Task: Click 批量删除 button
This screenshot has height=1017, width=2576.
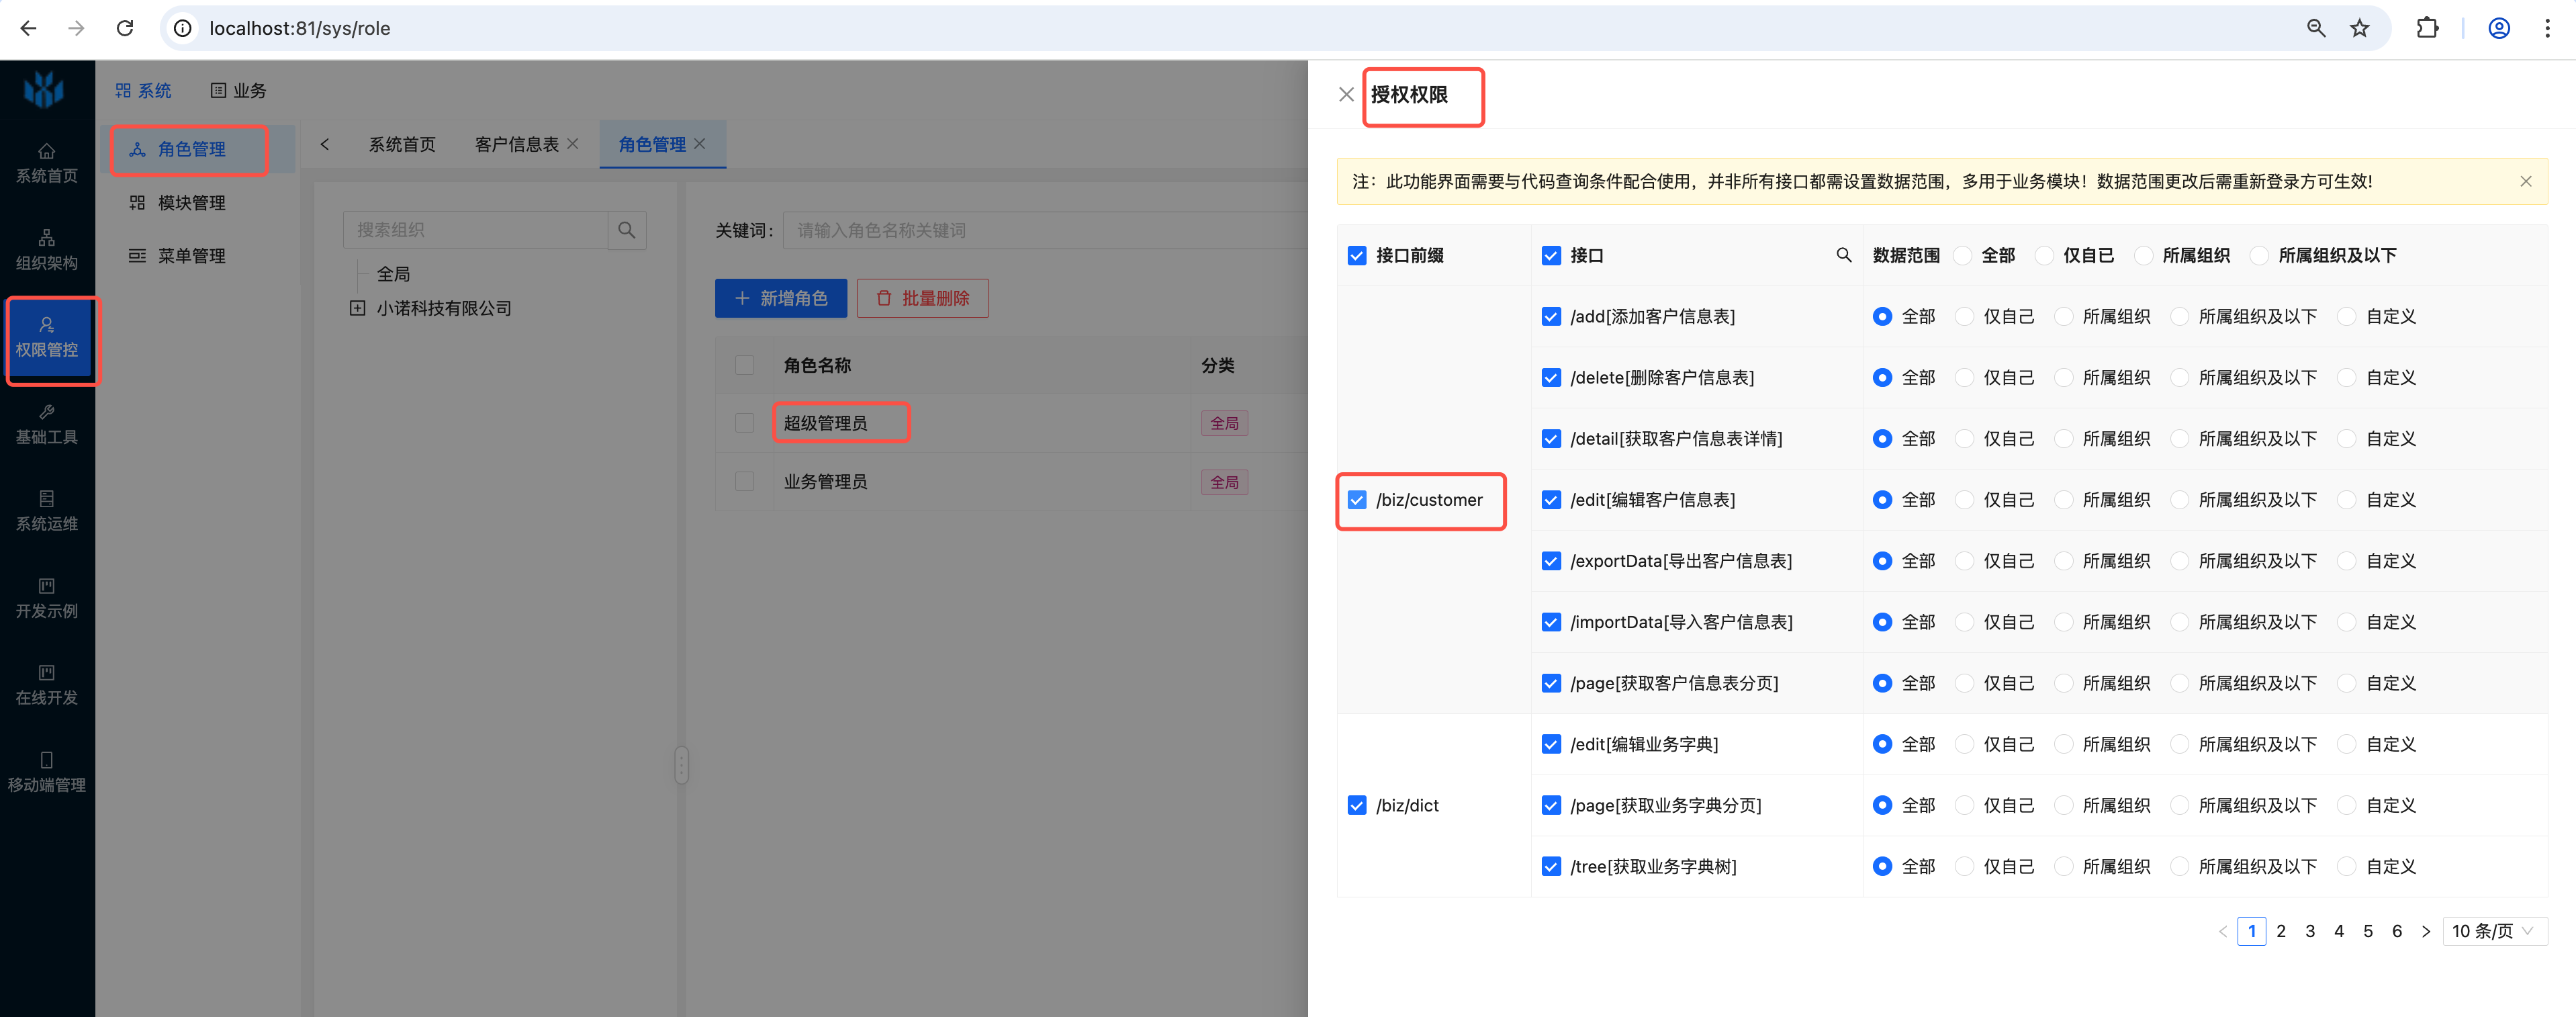Action: click(x=922, y=298)
